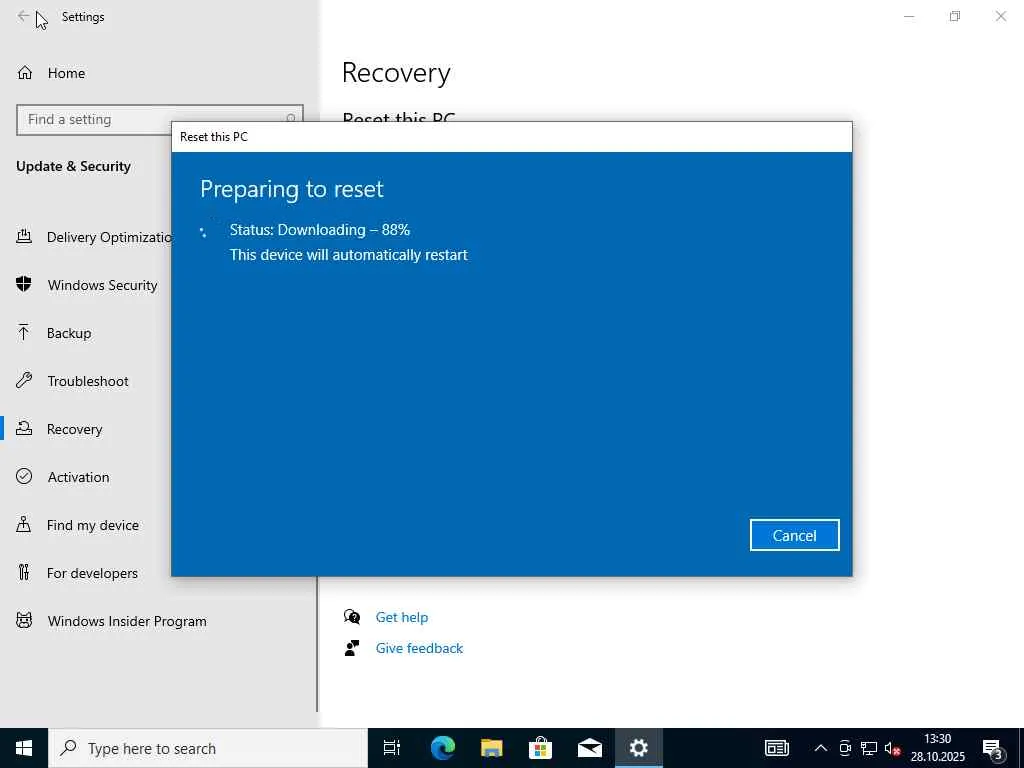
Task: Click the Settings gear taskbar icon
Action: point(639,748)
